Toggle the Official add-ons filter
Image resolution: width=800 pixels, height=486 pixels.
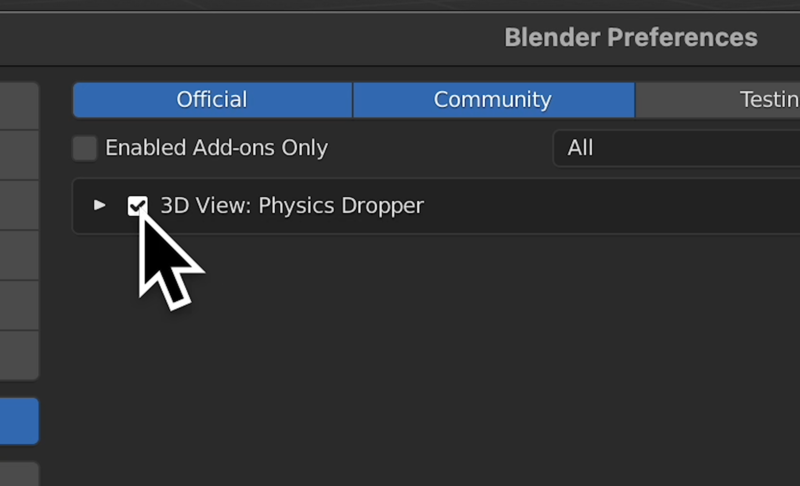pyautogui.click(x=212, y=99)
